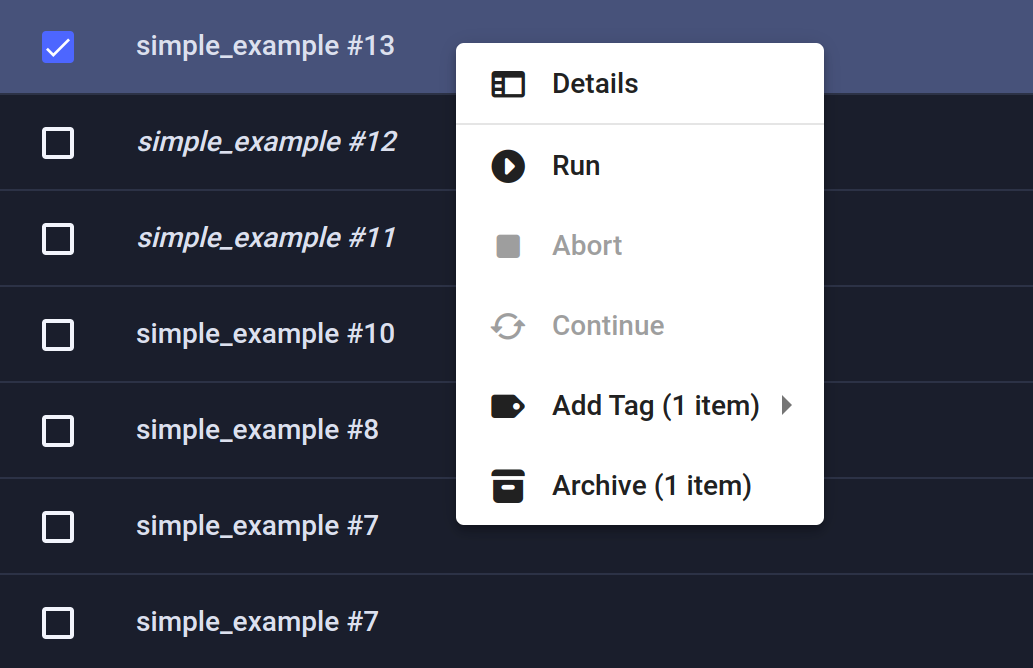Click the highlighted simple_example #13 name
Viewport: 1033px width, 668px height.
point(265,46)
